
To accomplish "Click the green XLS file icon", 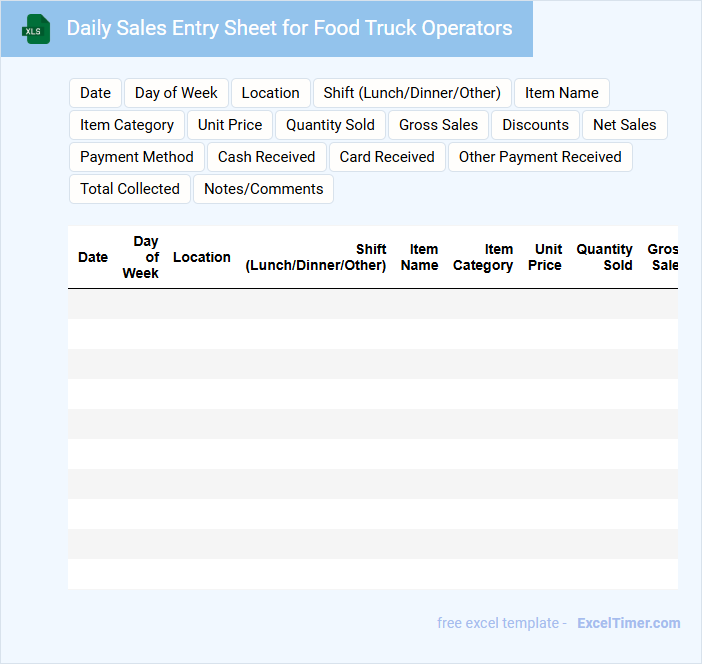I will [36, 29].
